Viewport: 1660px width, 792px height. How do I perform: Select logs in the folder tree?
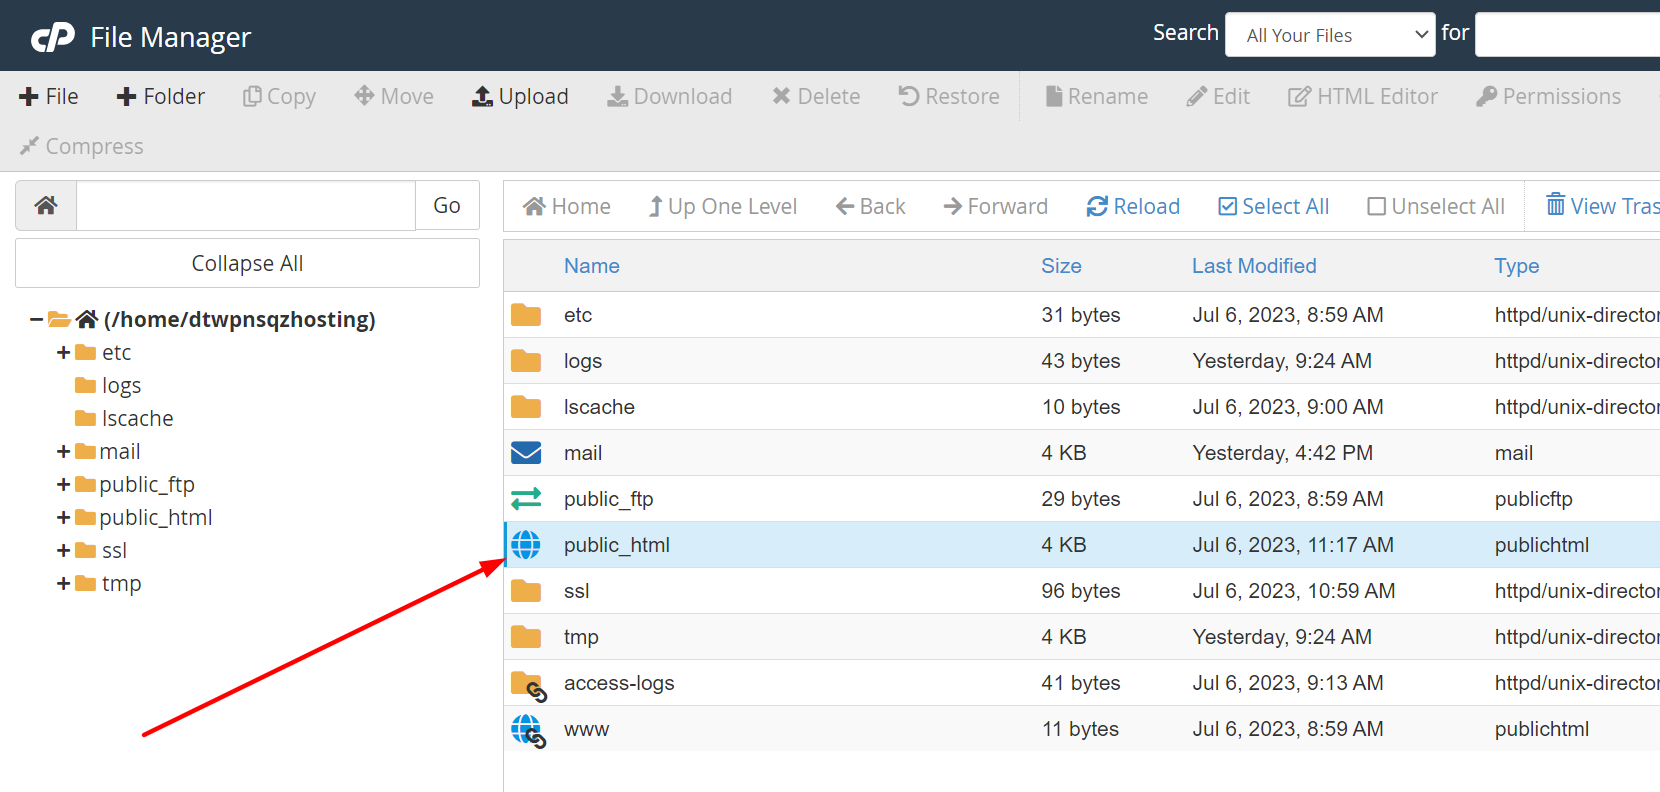click(121, 386)
